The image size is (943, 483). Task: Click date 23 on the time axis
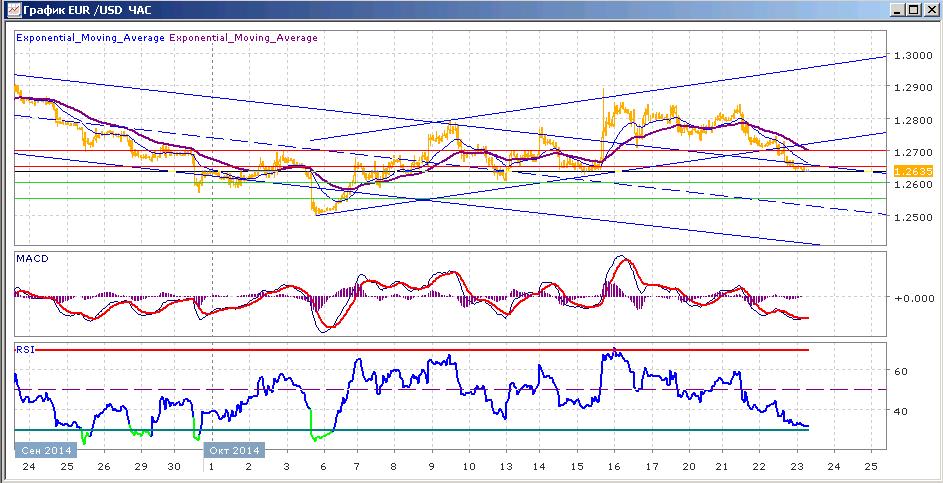coord(797,466)
